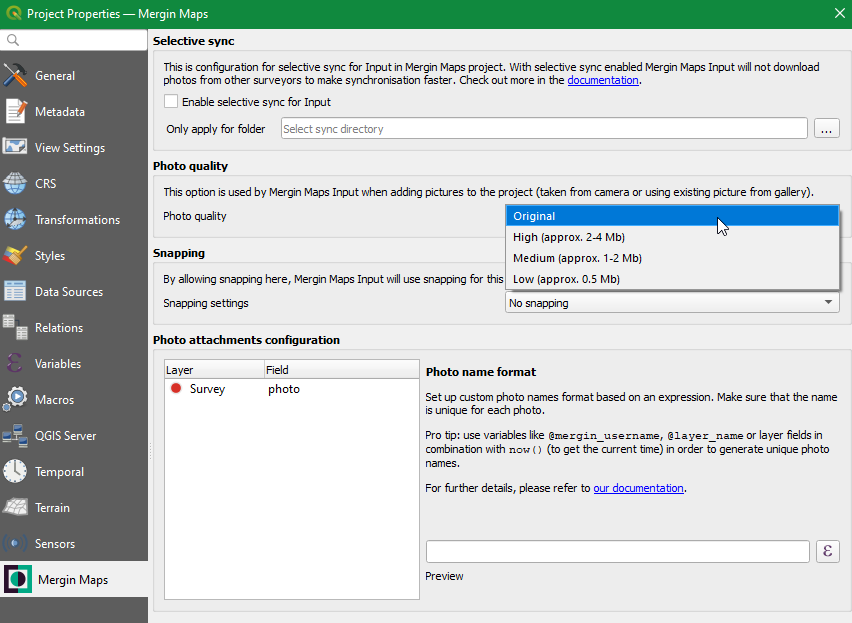Open the Metadata page icon
Image resolution: width=852 pixels, height=623 pixels.
click(15, 111)
